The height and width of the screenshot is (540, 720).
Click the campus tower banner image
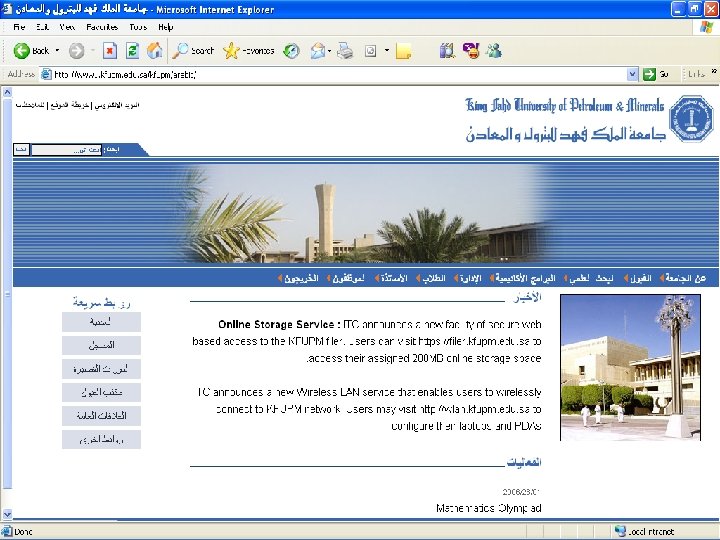coord(366,214)
